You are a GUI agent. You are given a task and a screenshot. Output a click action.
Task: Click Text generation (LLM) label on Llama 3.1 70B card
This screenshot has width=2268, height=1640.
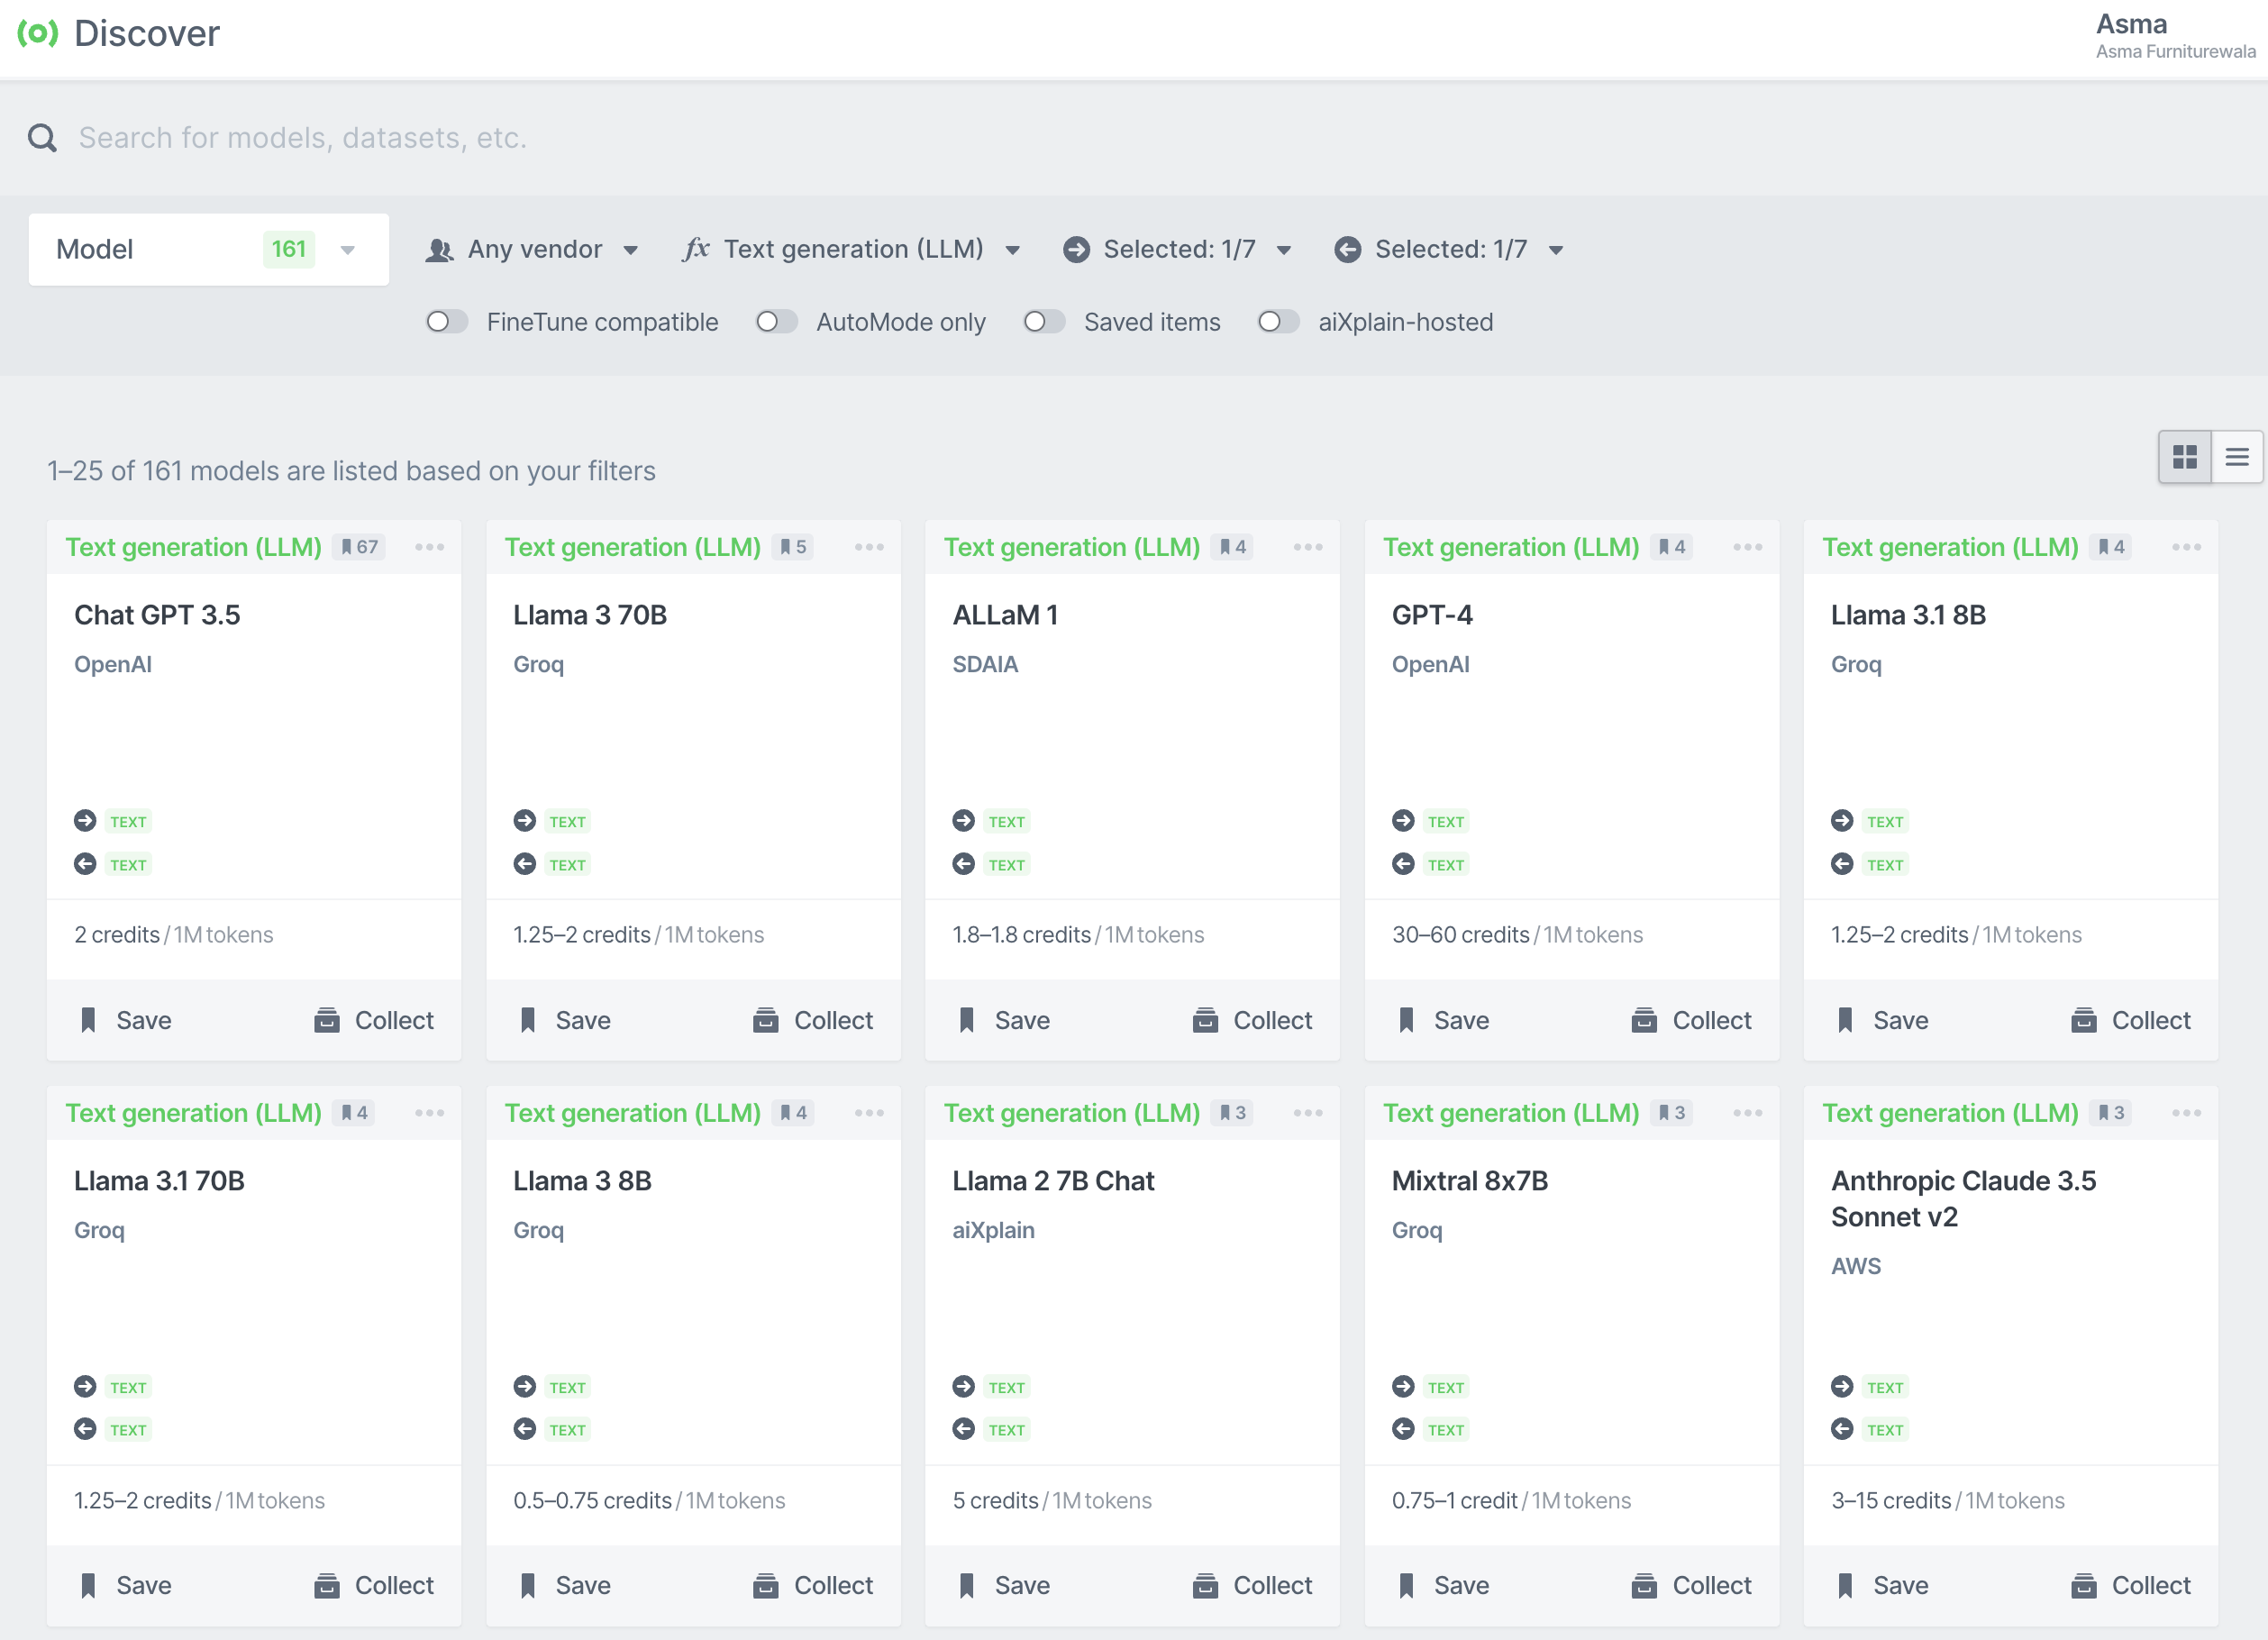coord(193,1113)
